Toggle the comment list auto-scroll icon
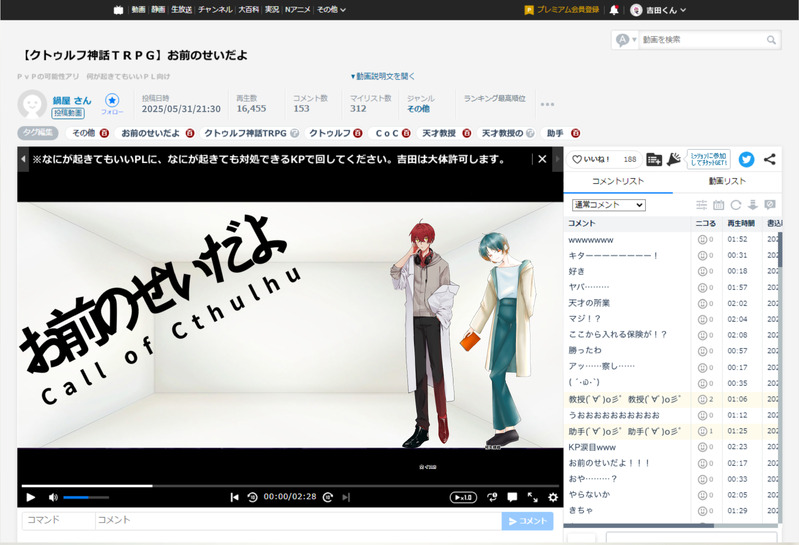The width and height of the screenshot is (799, 545). [753, 205]
